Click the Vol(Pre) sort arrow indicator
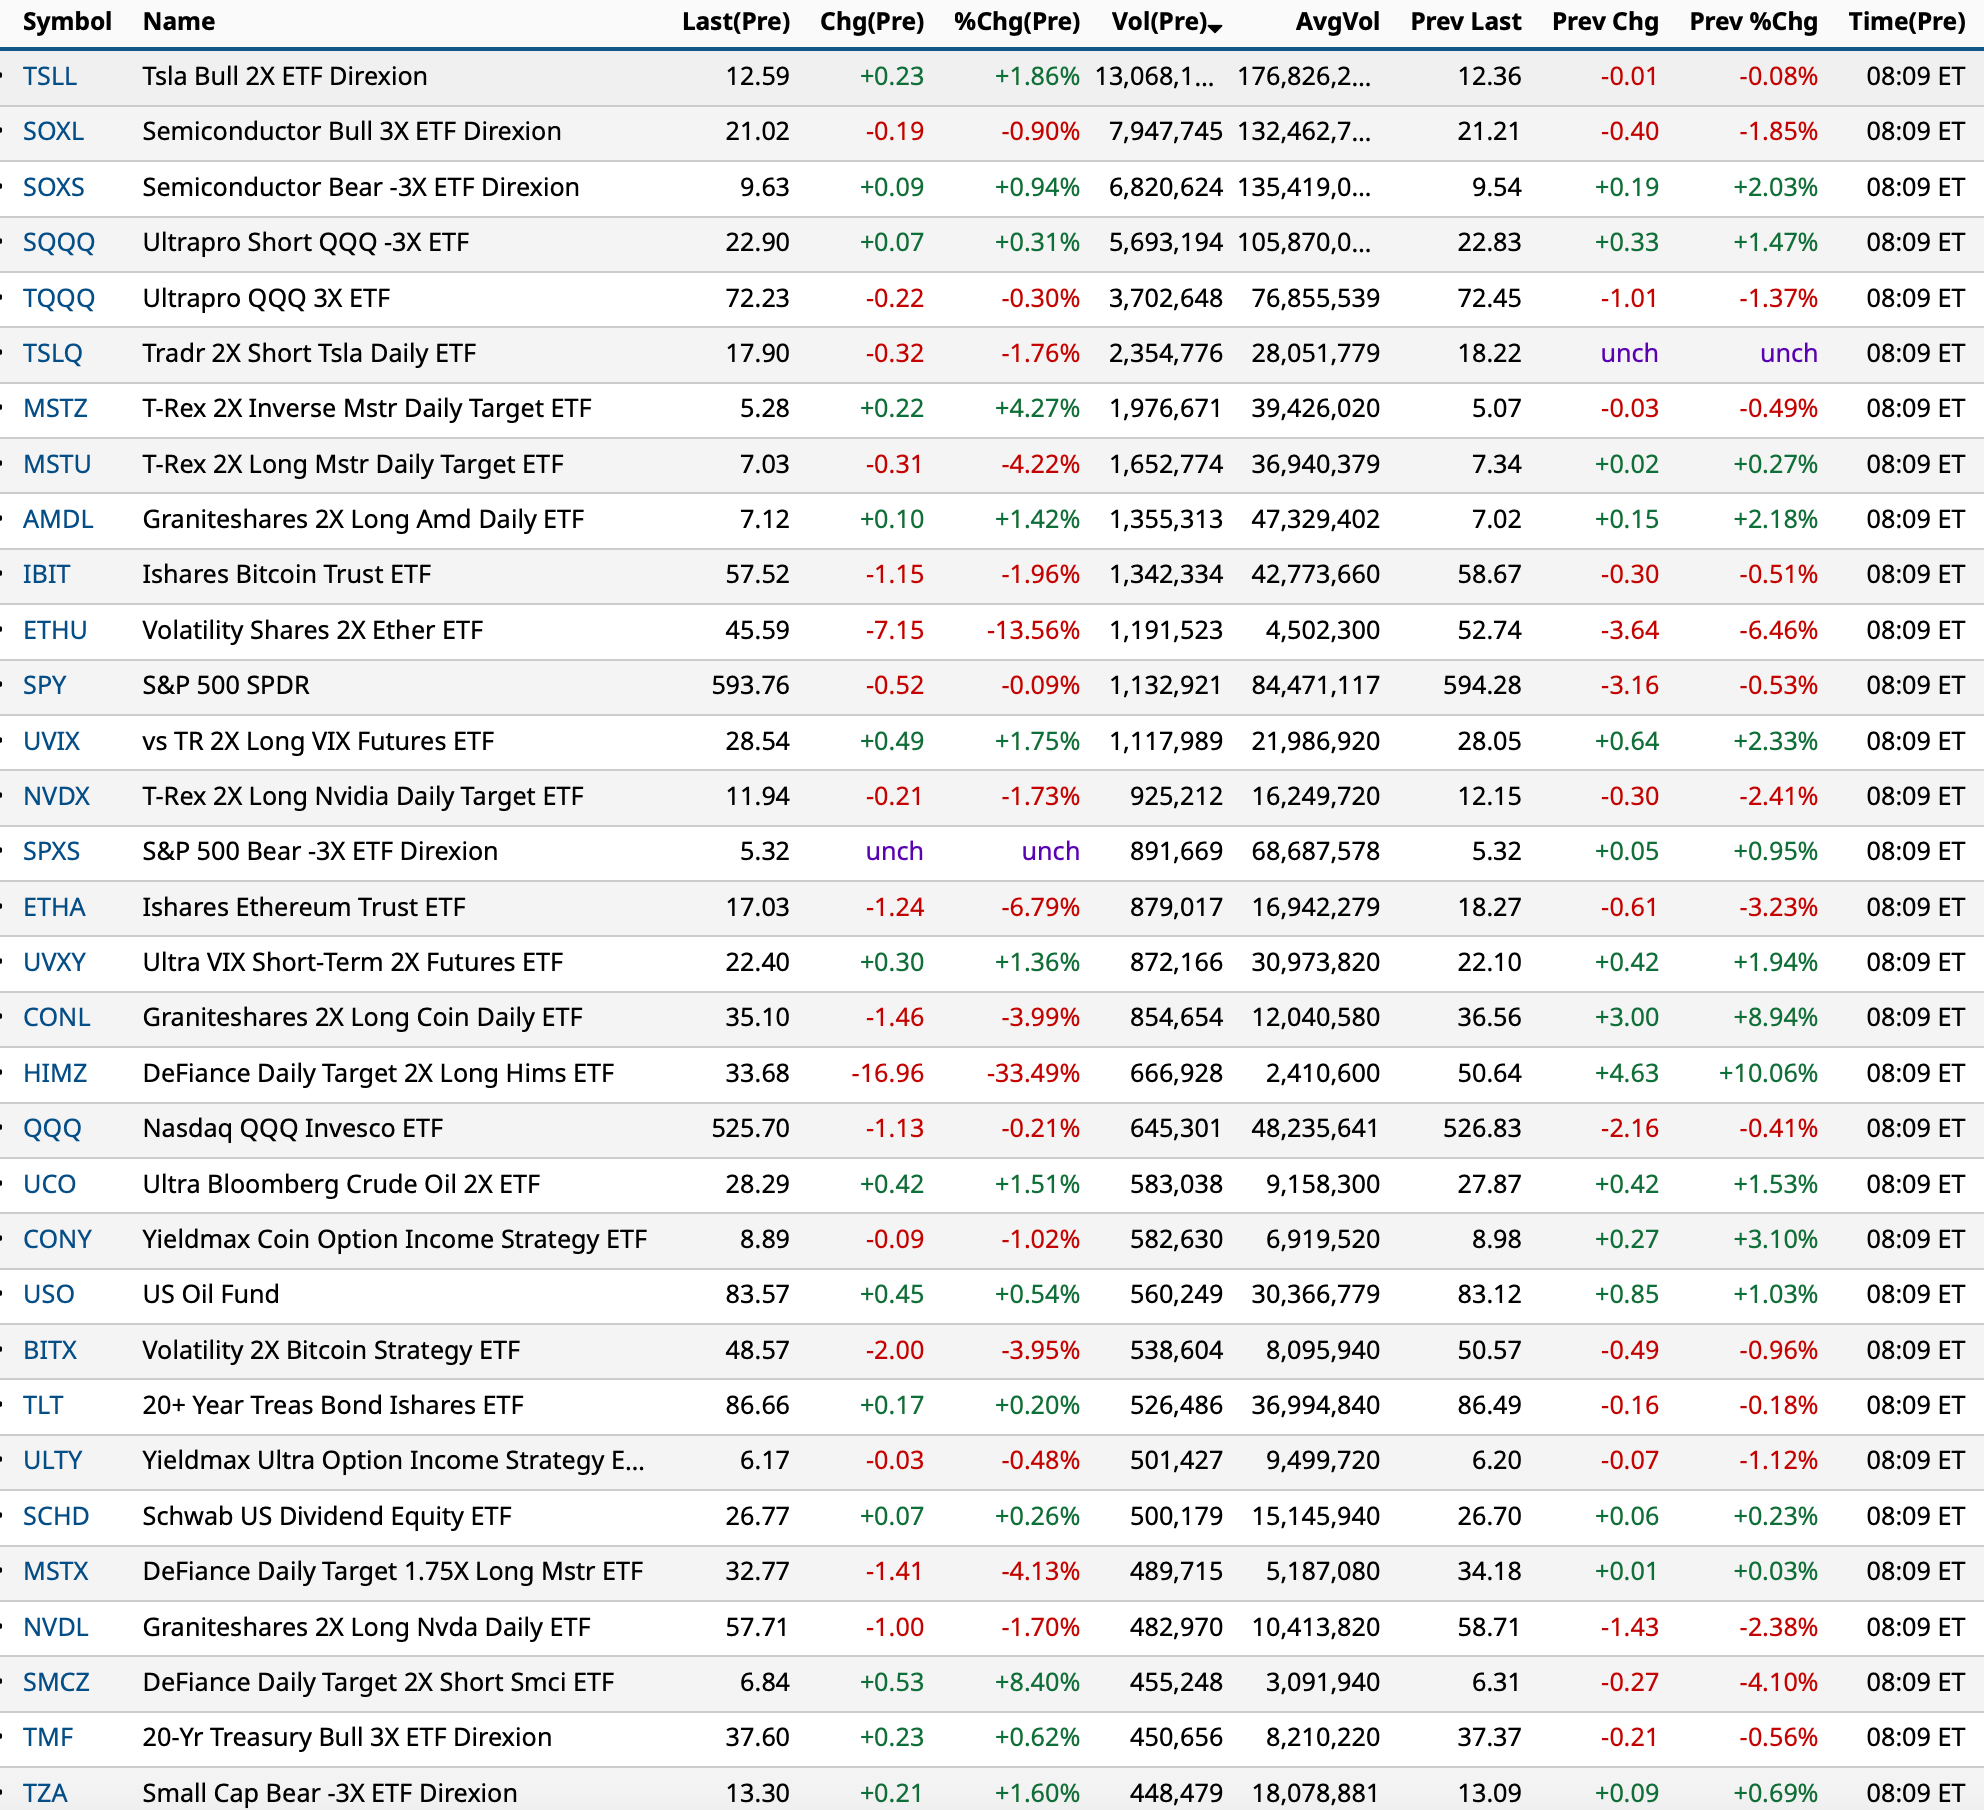The image size is (1984, 1810). pyautogui.click(x=1216, y=28)
